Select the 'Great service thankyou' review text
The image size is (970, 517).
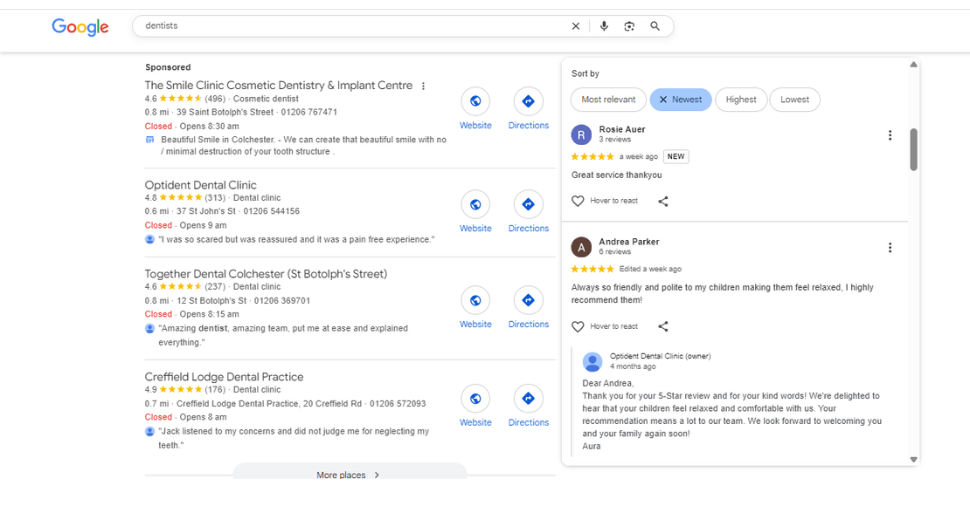tap(616, 175)
